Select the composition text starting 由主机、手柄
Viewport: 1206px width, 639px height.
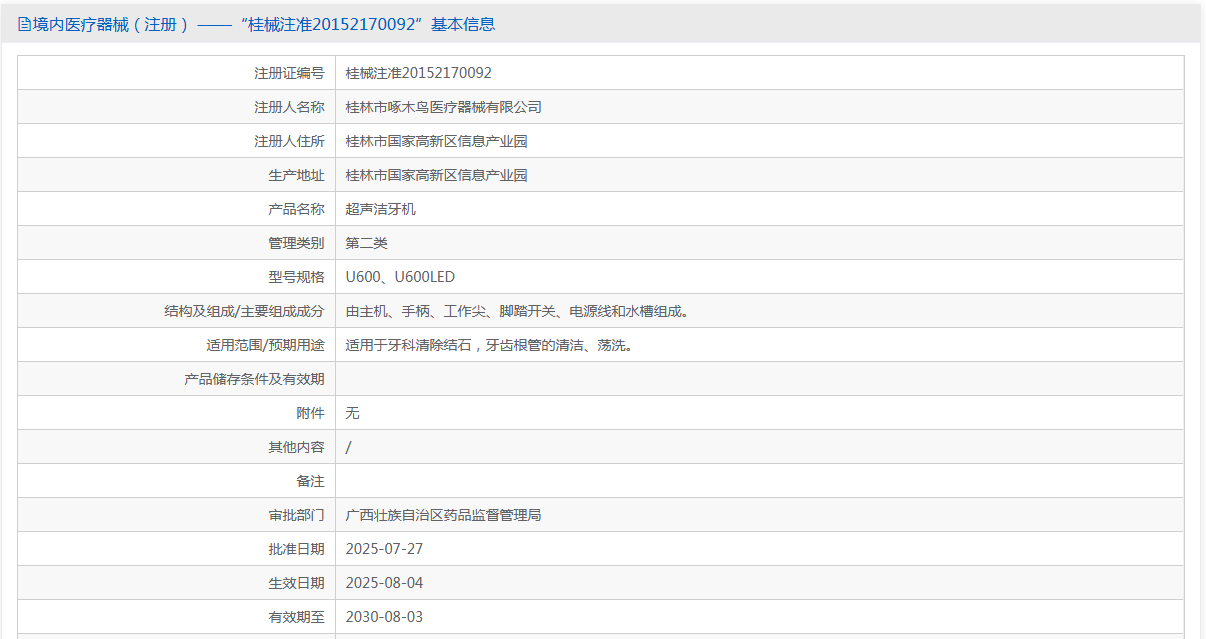(x=518, y=311)
